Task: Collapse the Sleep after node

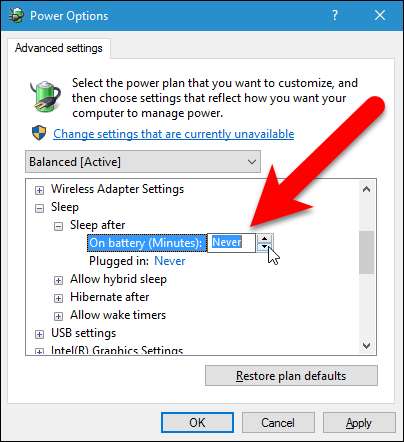Action: click(x=58, y=227)
